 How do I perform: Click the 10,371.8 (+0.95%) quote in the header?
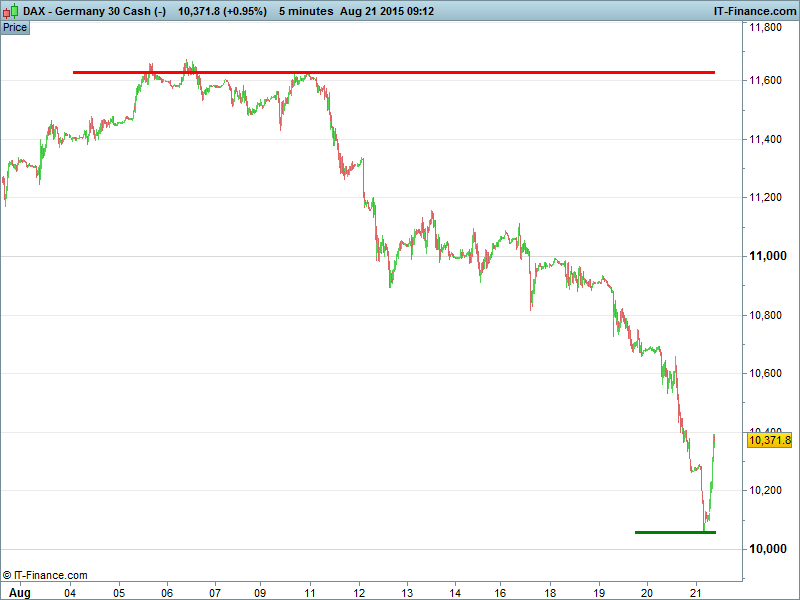221,11
